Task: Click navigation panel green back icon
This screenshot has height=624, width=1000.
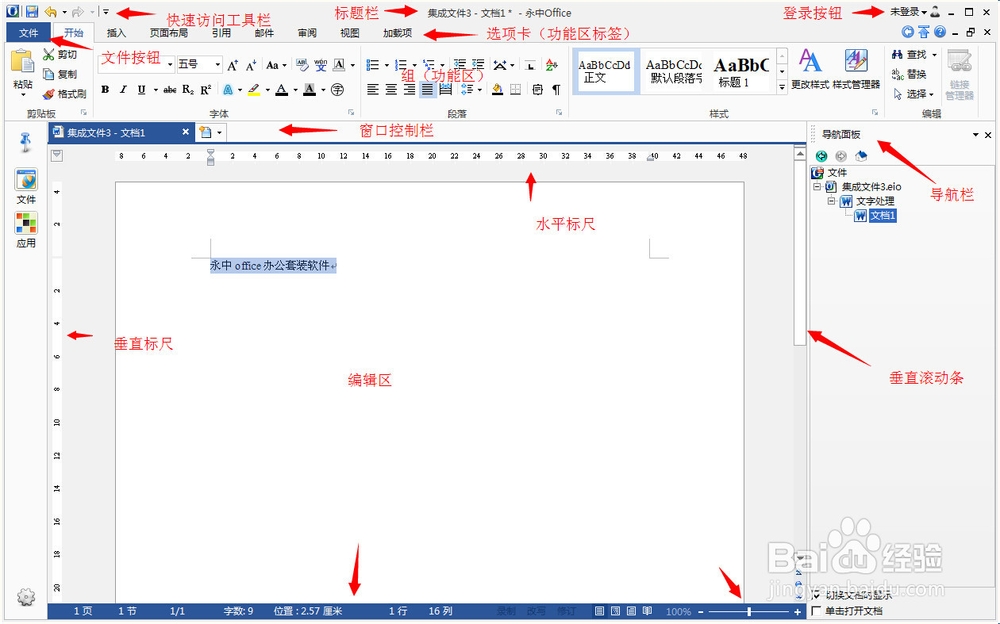Action: pyautogui.click(x=821, y=156)
